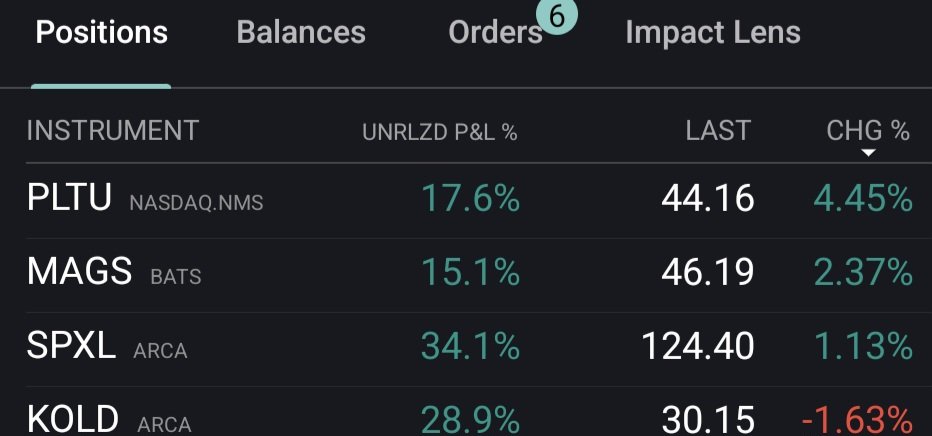Click PLTU change value 4.45%

(862, 199)
